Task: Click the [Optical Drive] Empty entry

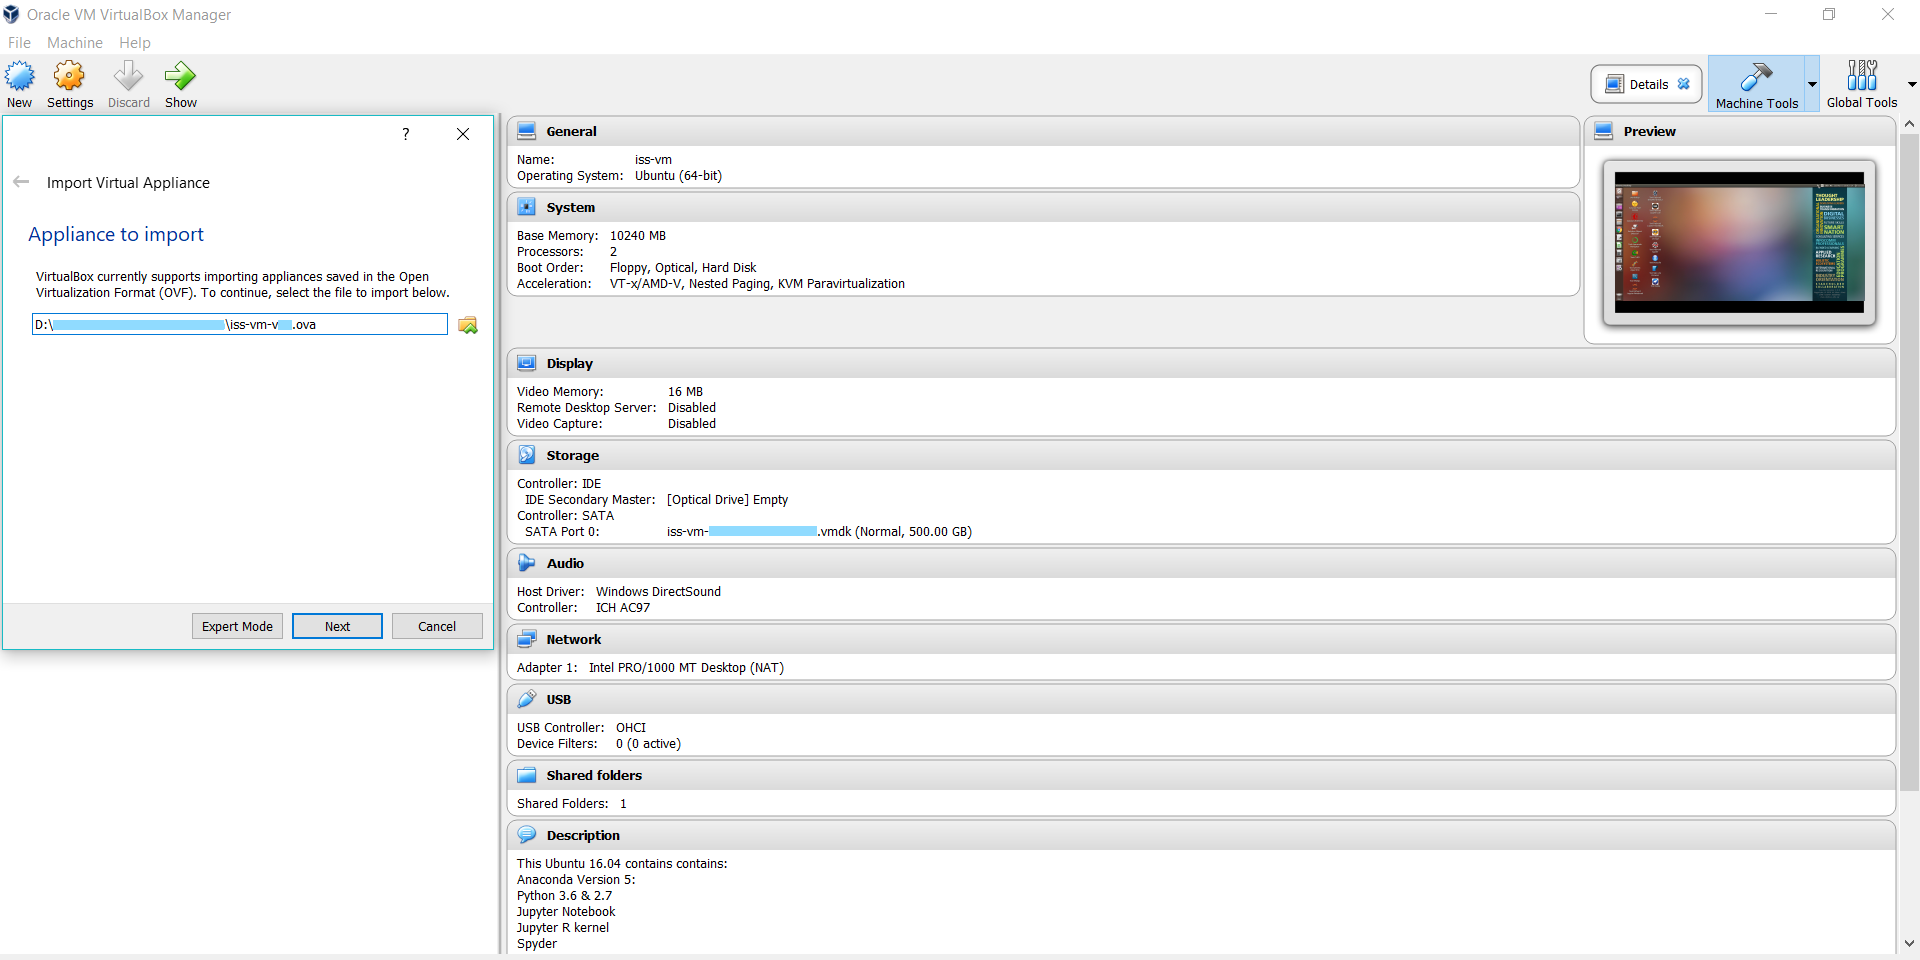Action: pos(727,500)
